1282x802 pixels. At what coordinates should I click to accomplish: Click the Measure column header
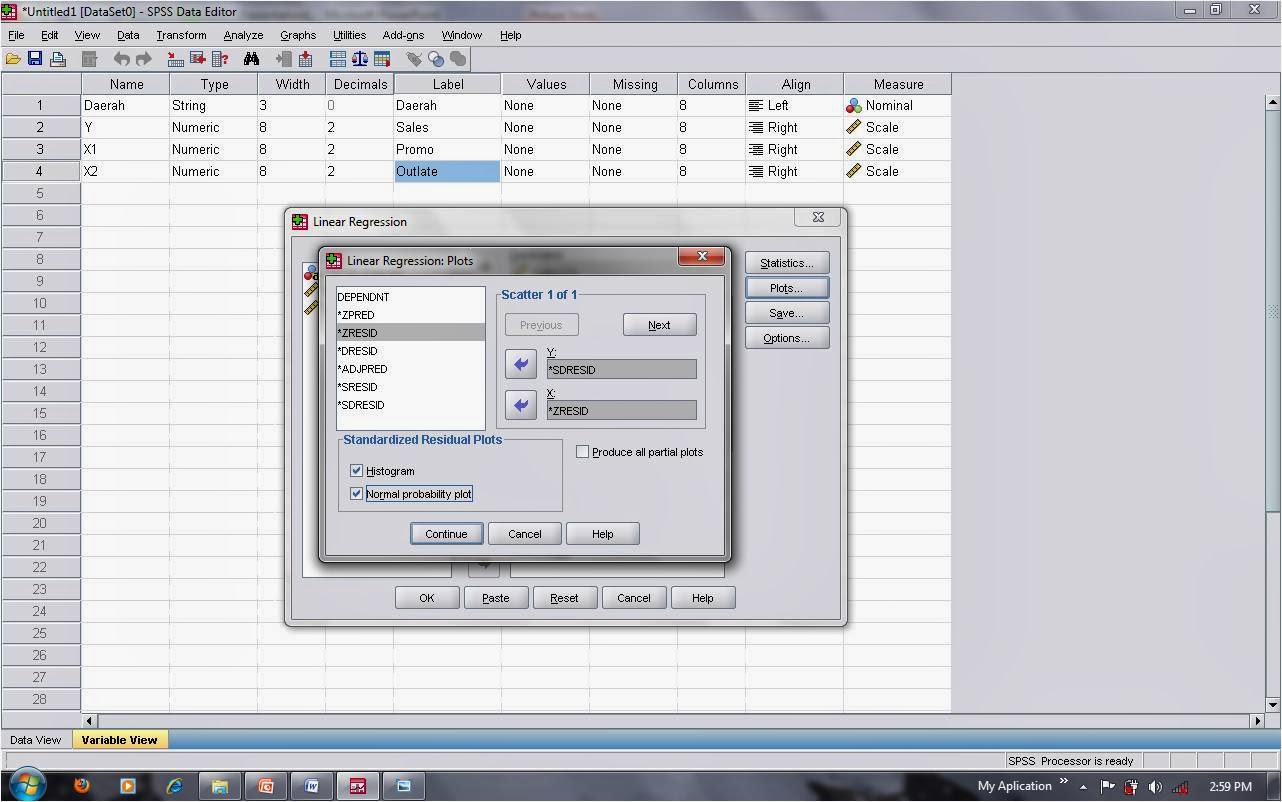tap(897, 84)
